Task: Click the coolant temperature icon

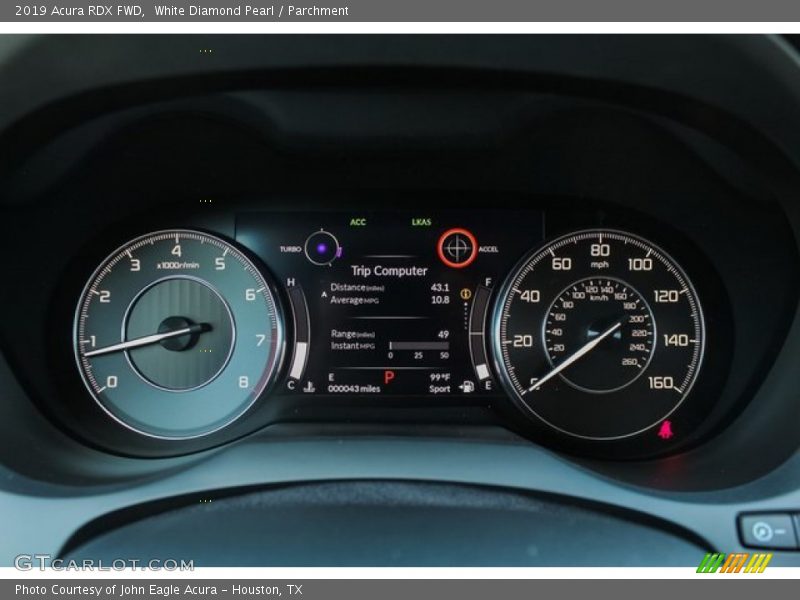Action: coord(309,387)
